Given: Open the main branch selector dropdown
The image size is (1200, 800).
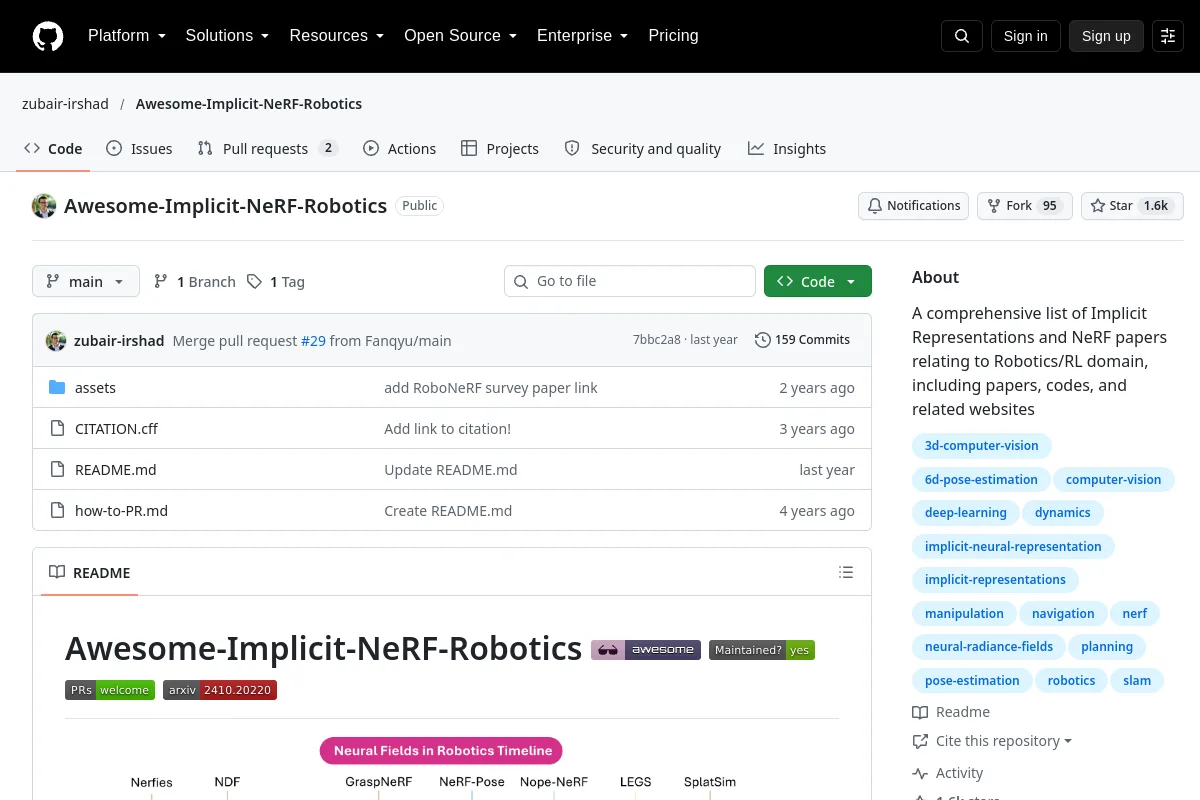Looking at the screenshot, I should click(86, 282).
